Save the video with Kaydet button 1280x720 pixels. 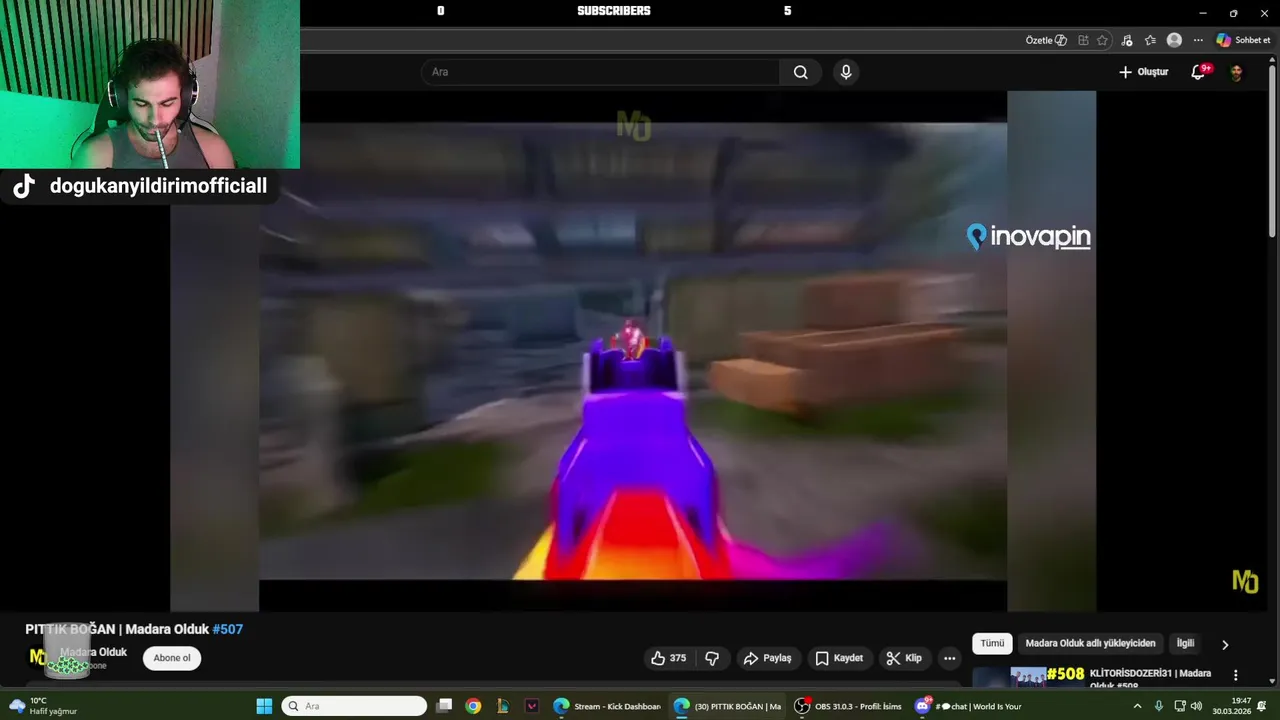(838, 658)
